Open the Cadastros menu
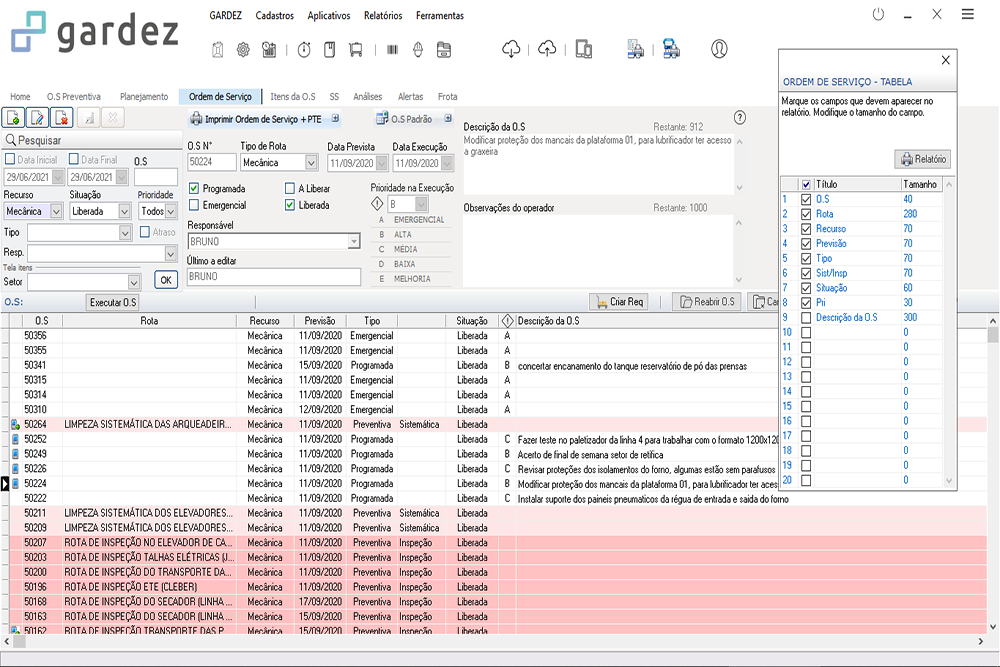 (x=275, y=15)
